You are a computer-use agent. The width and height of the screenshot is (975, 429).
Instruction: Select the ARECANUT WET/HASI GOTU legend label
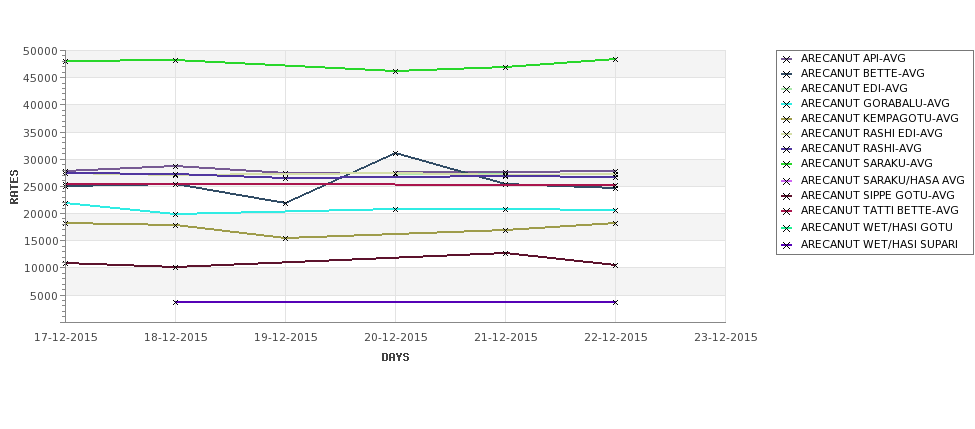pyautogui.click(x=876, y=228)
